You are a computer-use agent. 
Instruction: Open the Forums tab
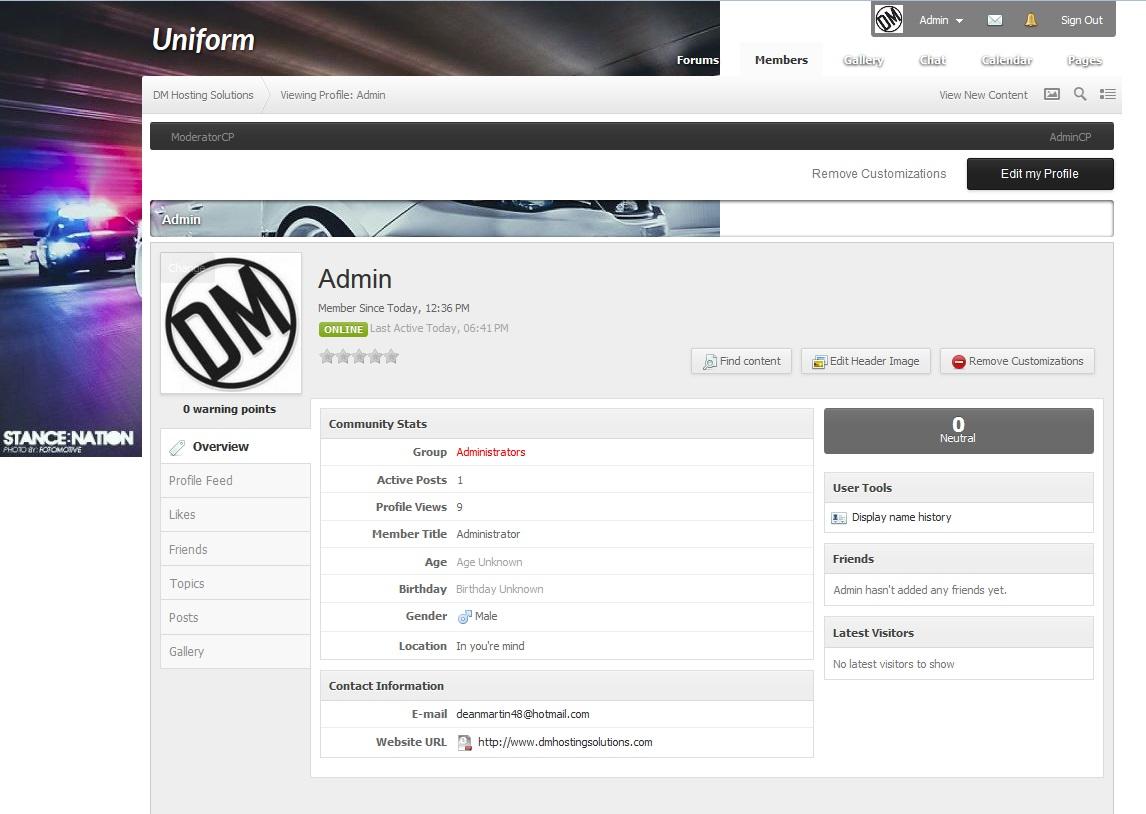tap(697, 60)
